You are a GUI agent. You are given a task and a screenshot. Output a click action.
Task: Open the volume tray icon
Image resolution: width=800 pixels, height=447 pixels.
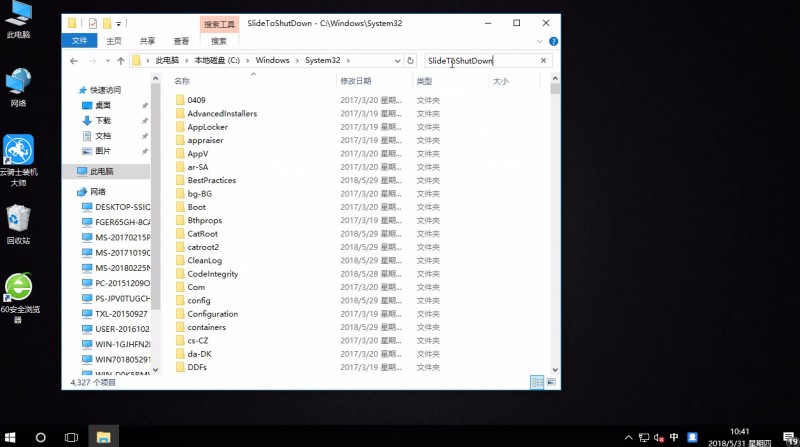tap(658, 437)
